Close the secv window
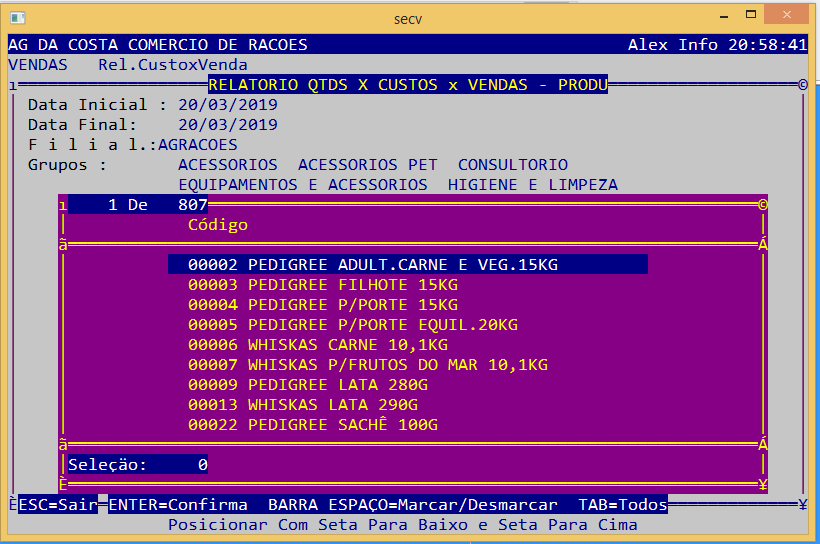This screenshot has width=820, height=544. point(787,15)
